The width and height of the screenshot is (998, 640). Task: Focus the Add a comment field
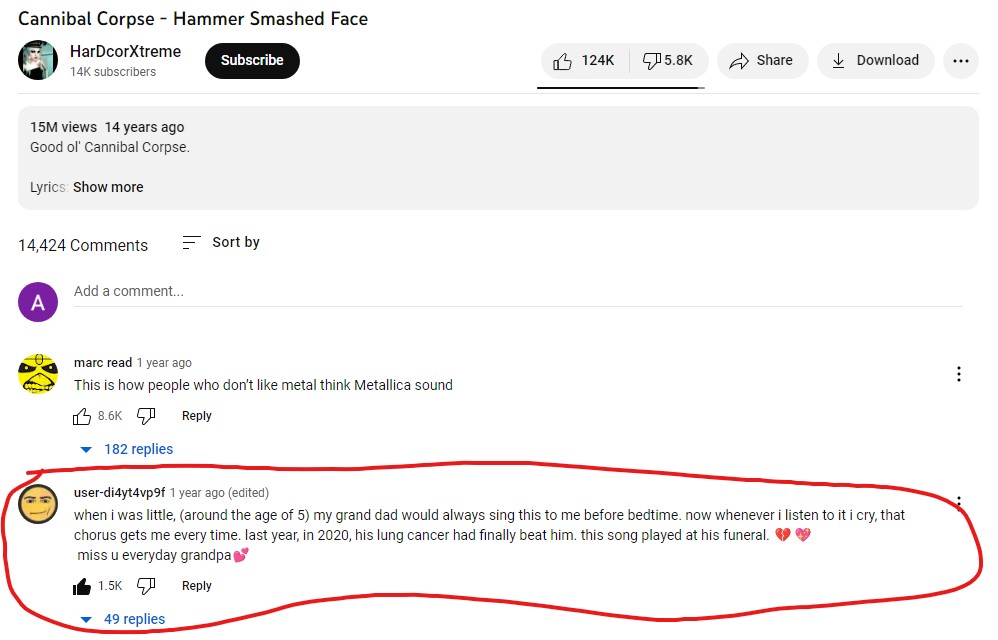[x=518, y=292]
